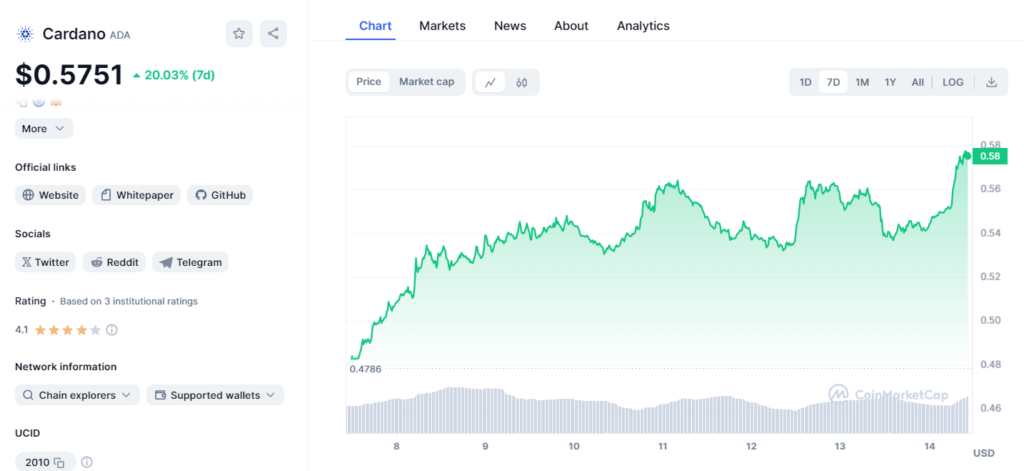
Task: Open the official Website link
Action: pyautogui.click(x=50, y=195)
